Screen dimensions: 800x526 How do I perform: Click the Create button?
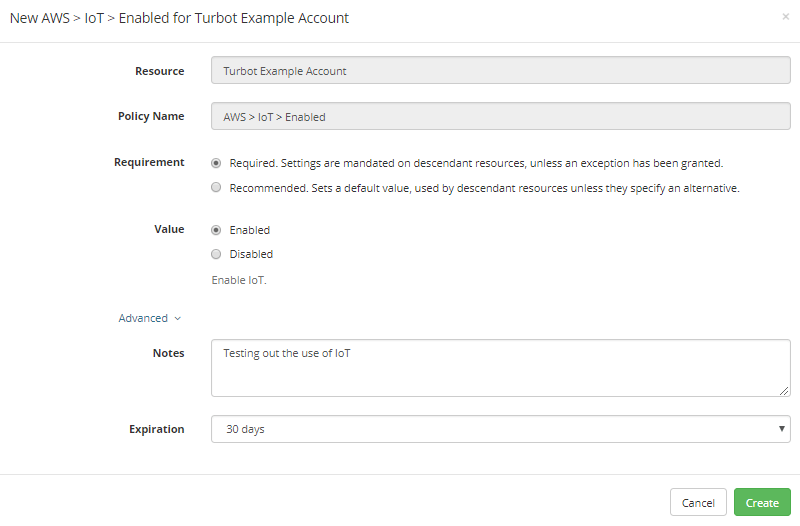pos(762,503)
